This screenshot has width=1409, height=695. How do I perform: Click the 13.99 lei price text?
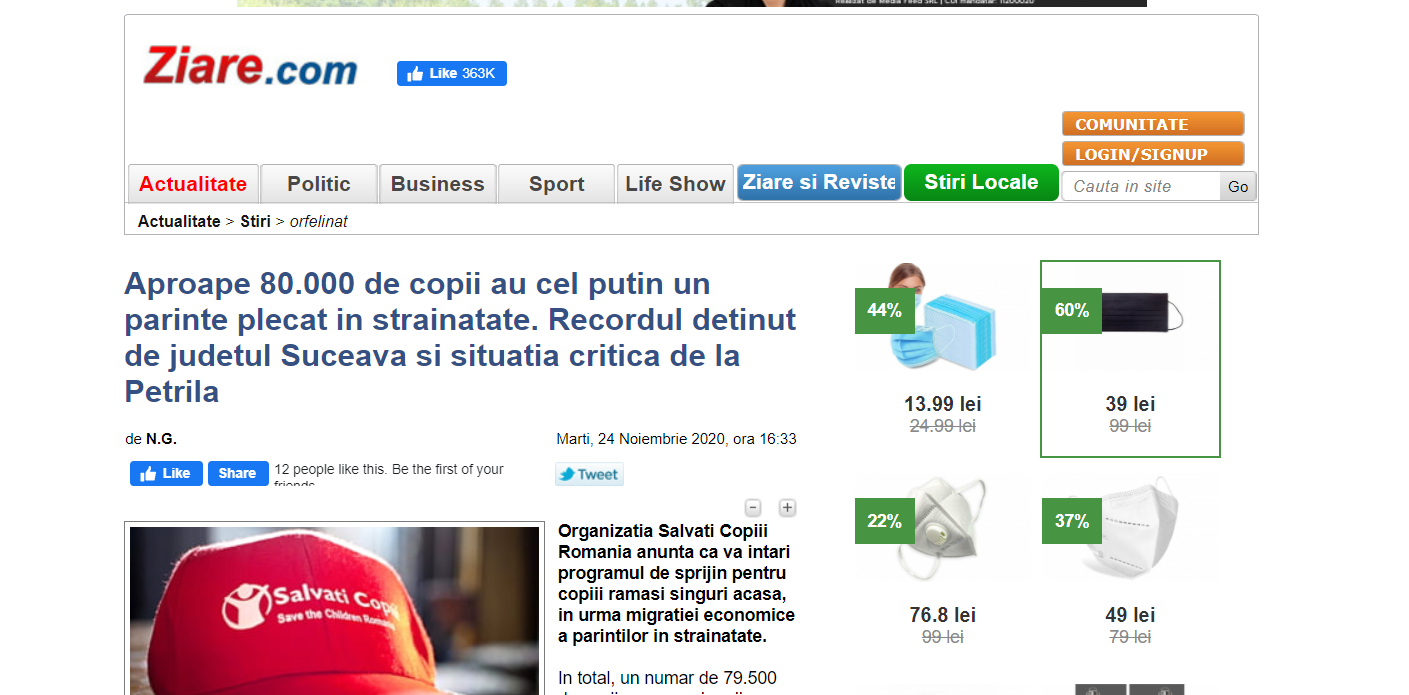[943, 404]
